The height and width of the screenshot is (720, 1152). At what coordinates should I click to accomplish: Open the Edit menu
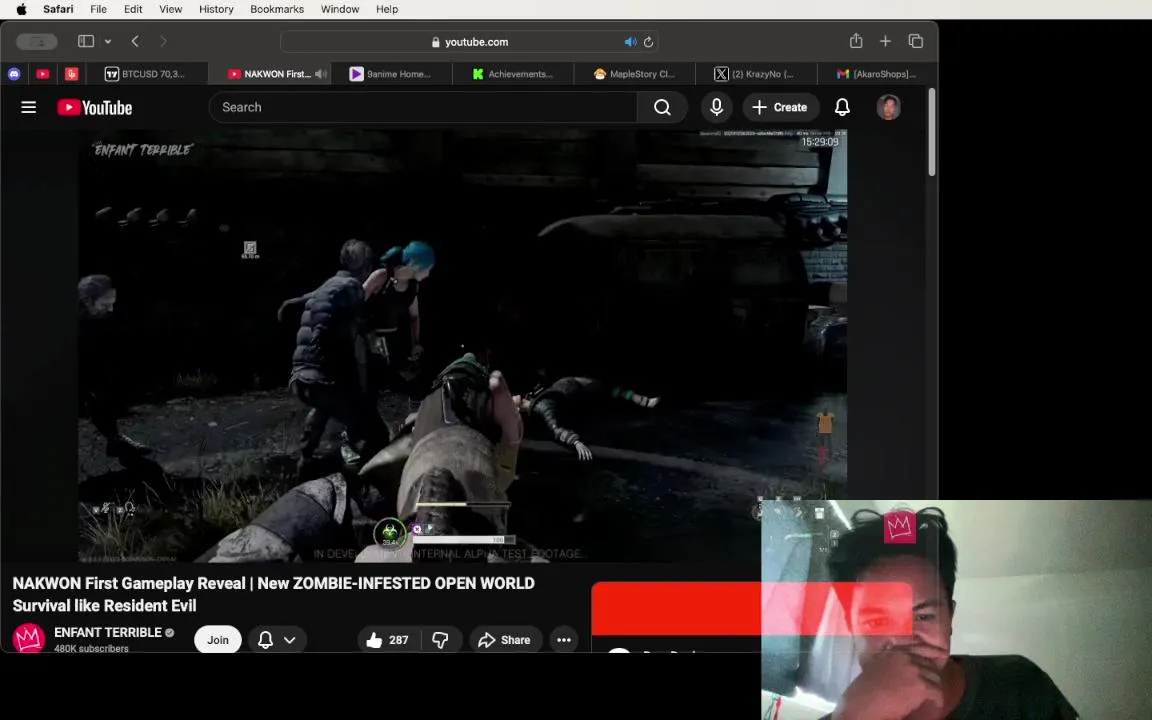pos(133,10)
